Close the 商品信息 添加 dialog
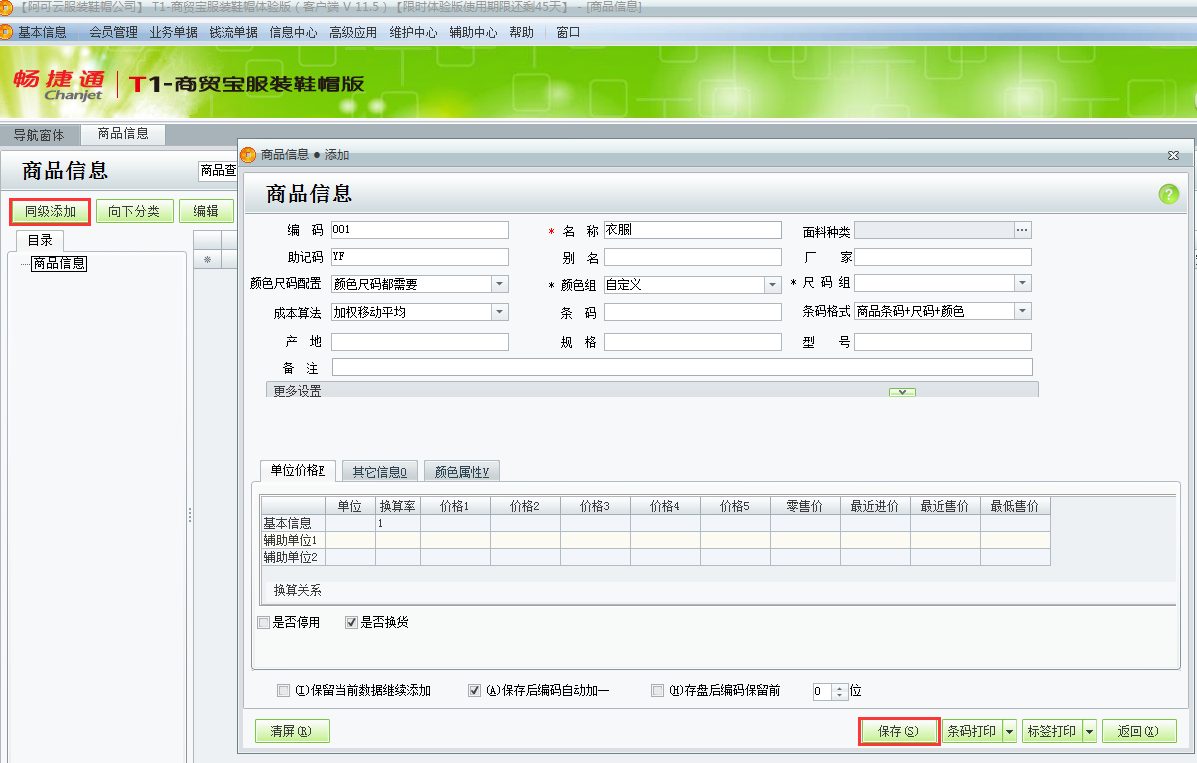 1173,155
